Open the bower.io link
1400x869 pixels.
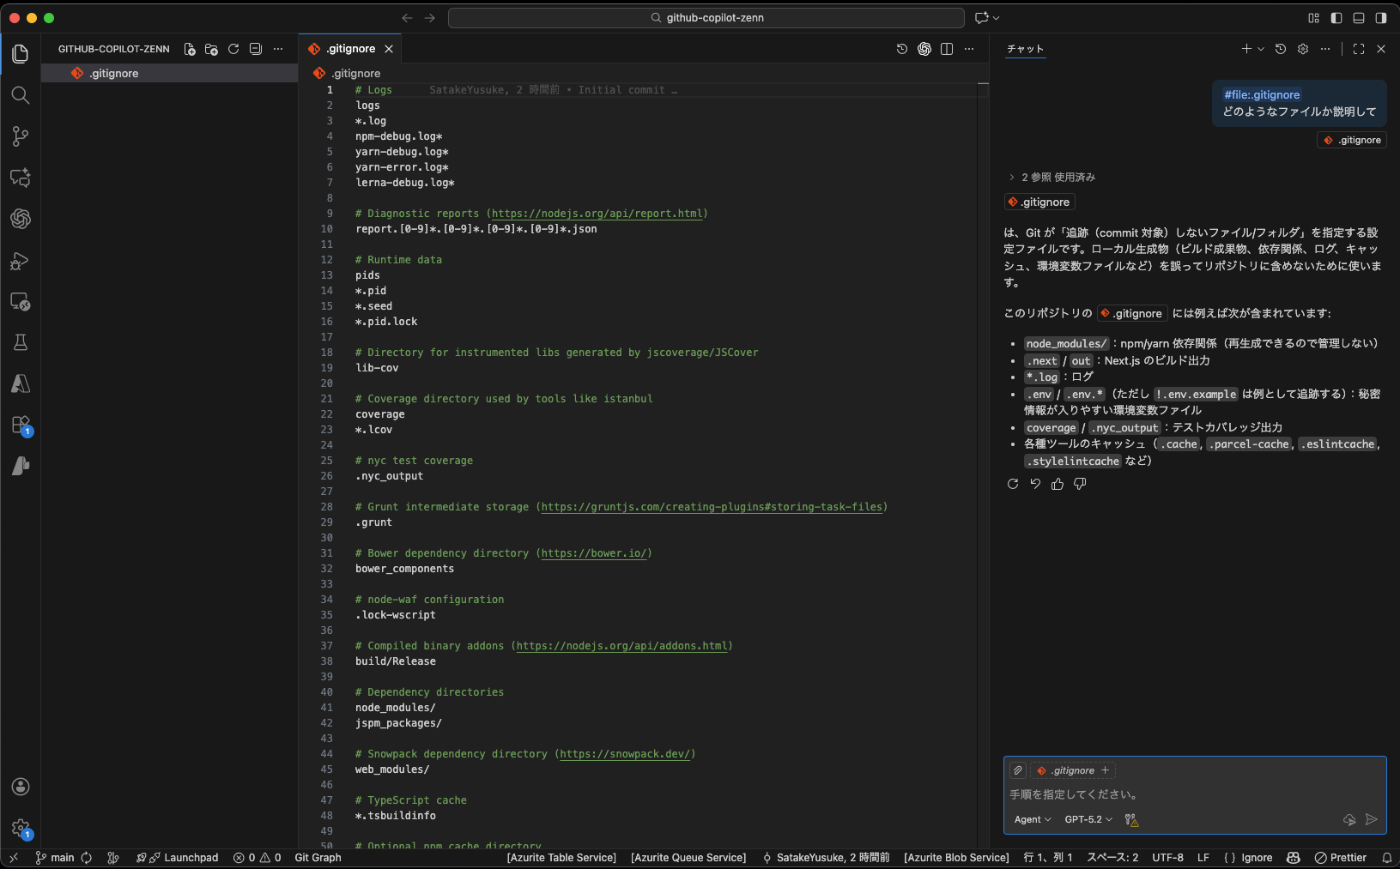click(x=594, y=553)
